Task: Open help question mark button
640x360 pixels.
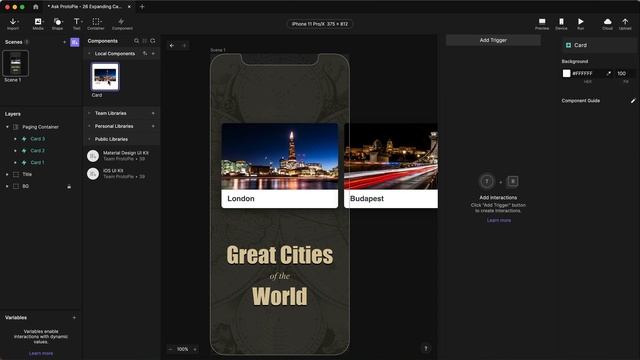Action: click(x=426, y=348)
